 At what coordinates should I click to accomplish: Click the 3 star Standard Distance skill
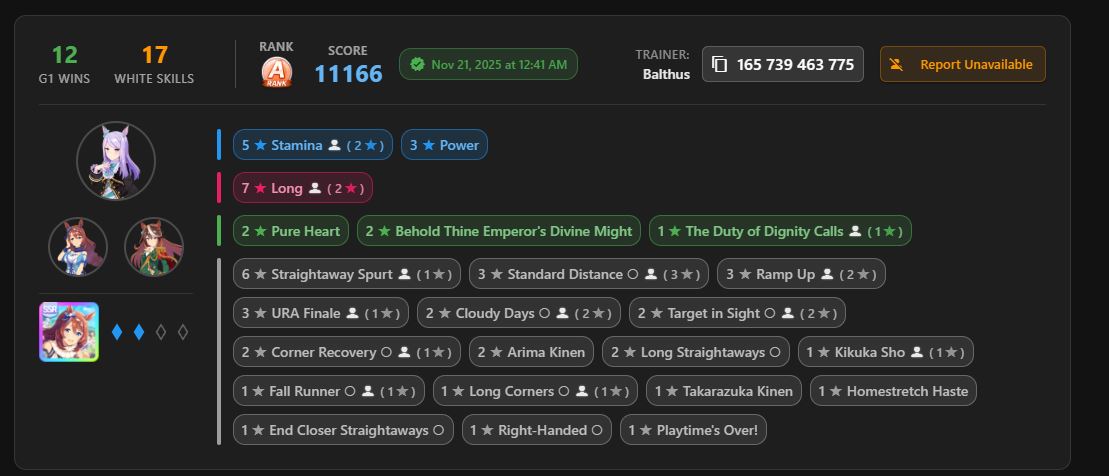point(588,274)
